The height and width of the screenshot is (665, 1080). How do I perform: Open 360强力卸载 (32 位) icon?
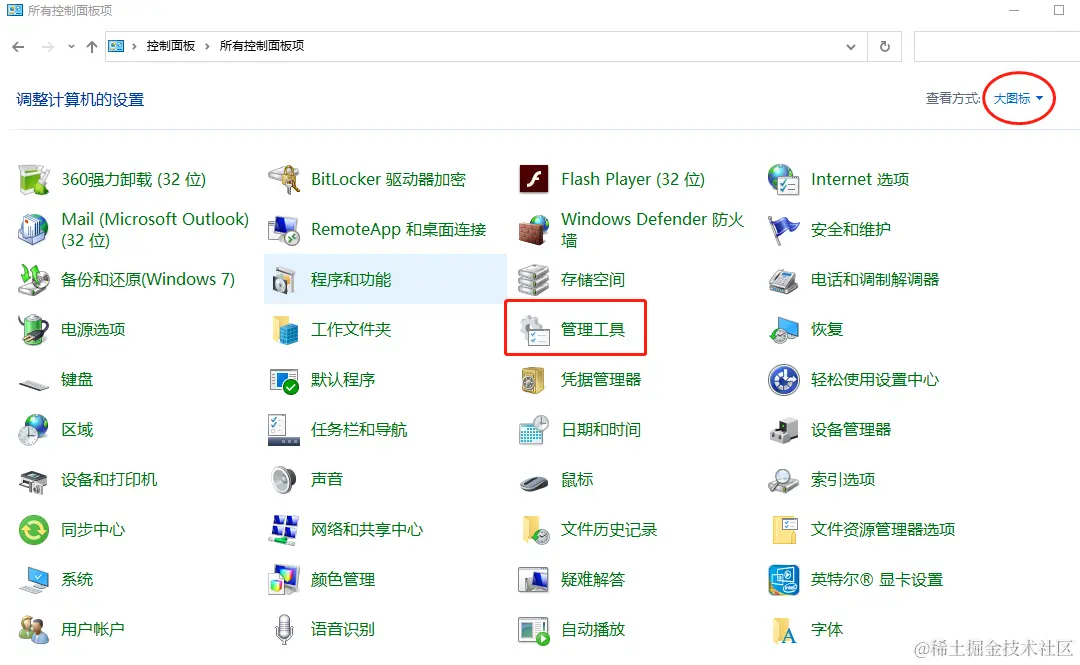click(34, 180)
